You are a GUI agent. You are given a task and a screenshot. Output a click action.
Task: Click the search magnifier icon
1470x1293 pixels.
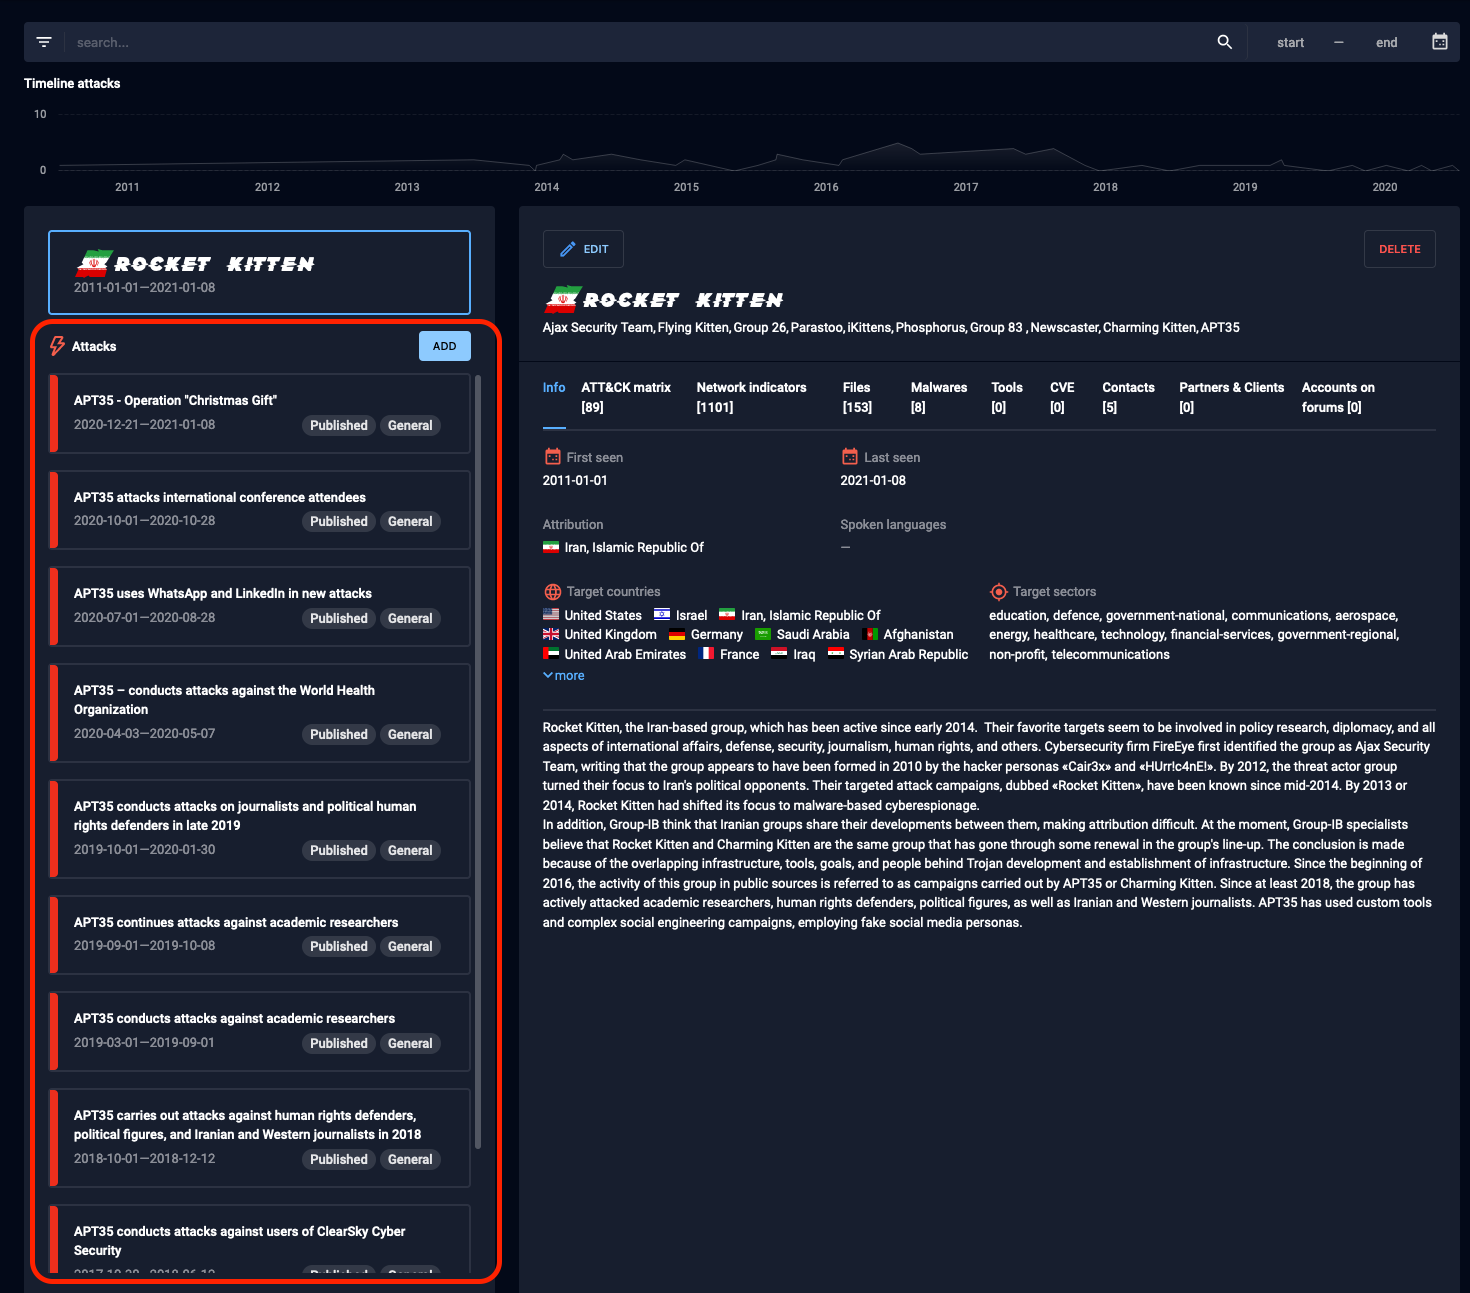coord(1224,42)
